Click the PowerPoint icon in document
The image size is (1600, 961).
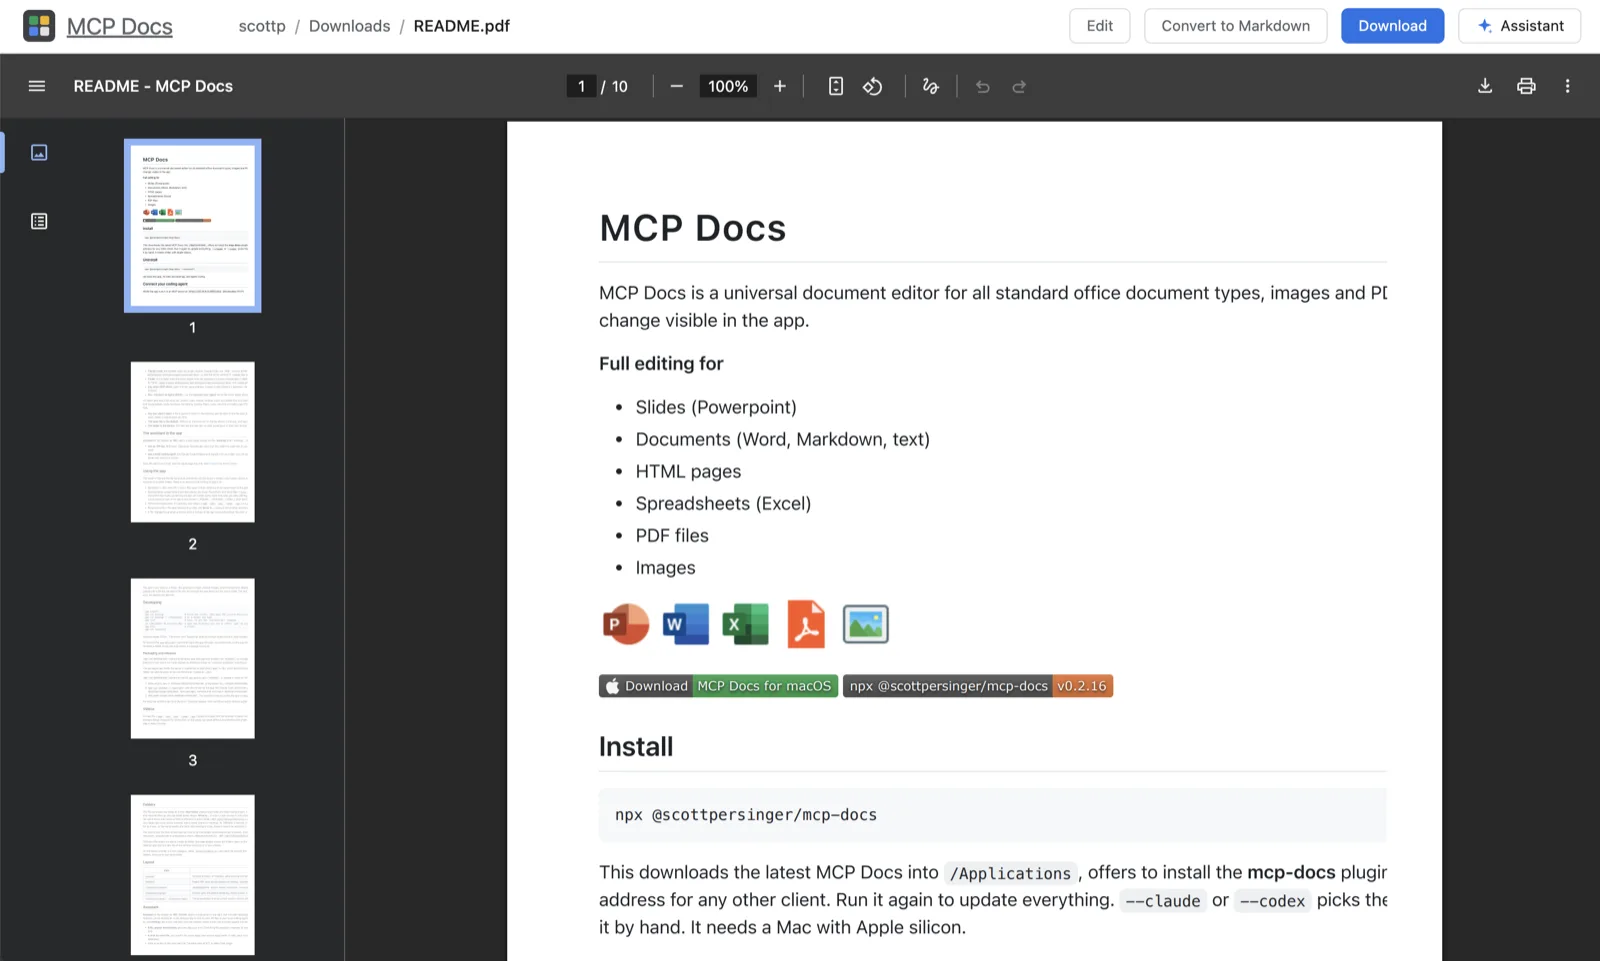tap(626, 624)
